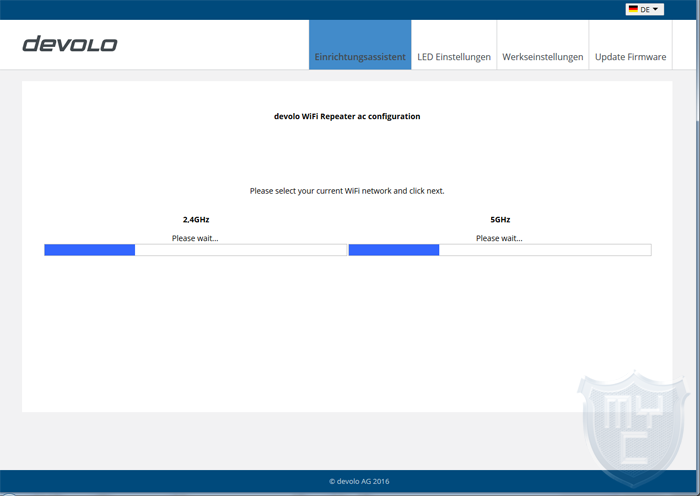Open the LED Einstellungen tab
Image resolution: width=700 pixels, height=496 pixels.
(x=454, y=45)
